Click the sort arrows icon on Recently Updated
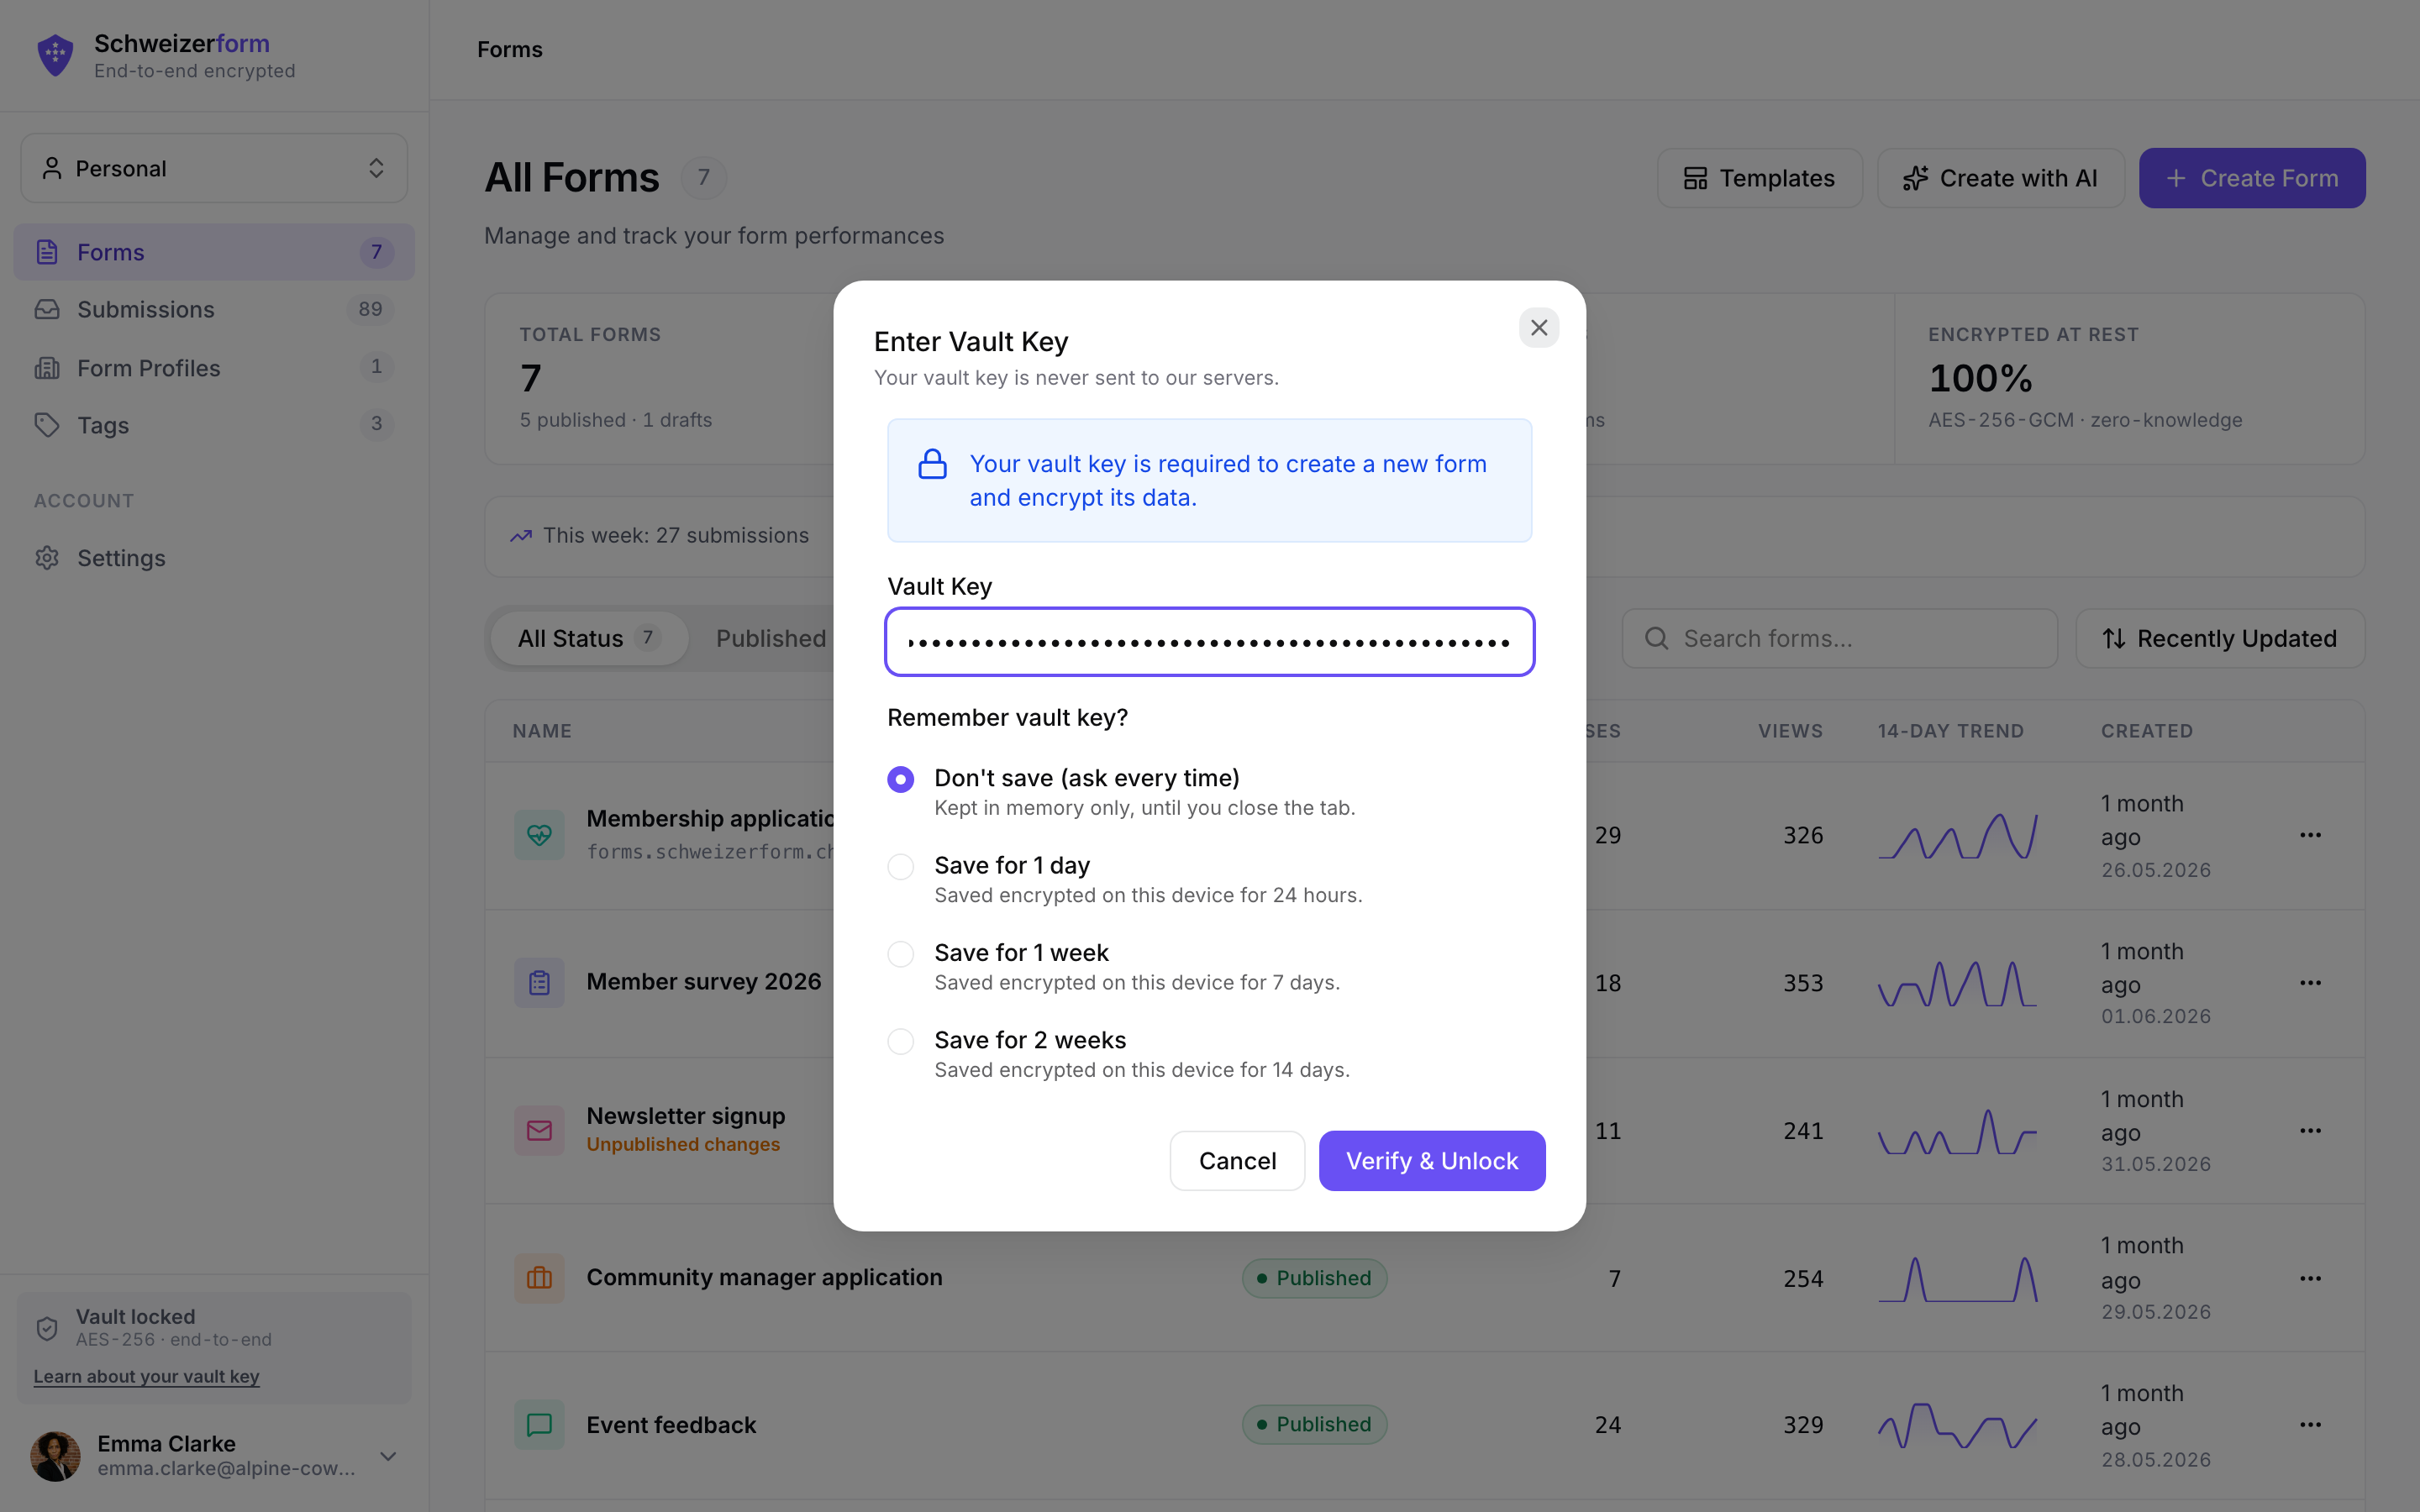2420x1512 pixels. [x=2113, y=638]
